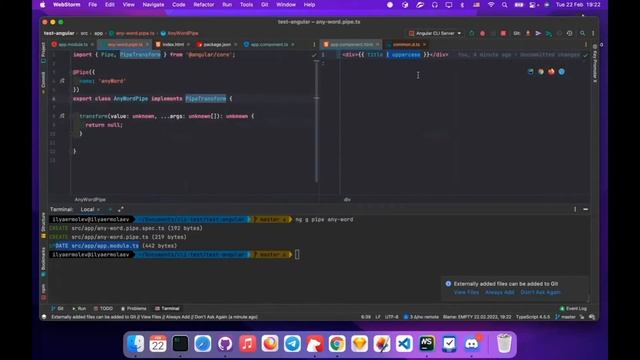Switch to the app.component.html tab in right editor
This screenshot has height=360, width=640.
(351, 44)
